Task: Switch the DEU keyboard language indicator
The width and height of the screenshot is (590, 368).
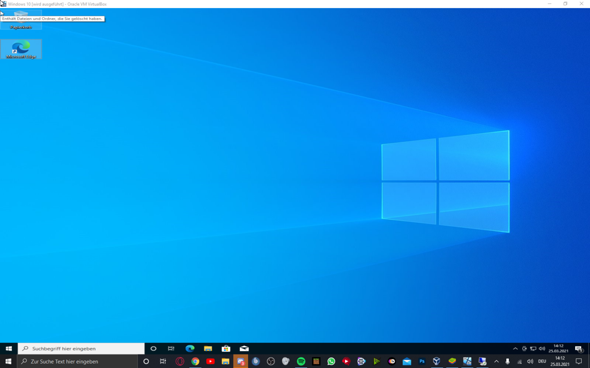Action: point(542,361)
